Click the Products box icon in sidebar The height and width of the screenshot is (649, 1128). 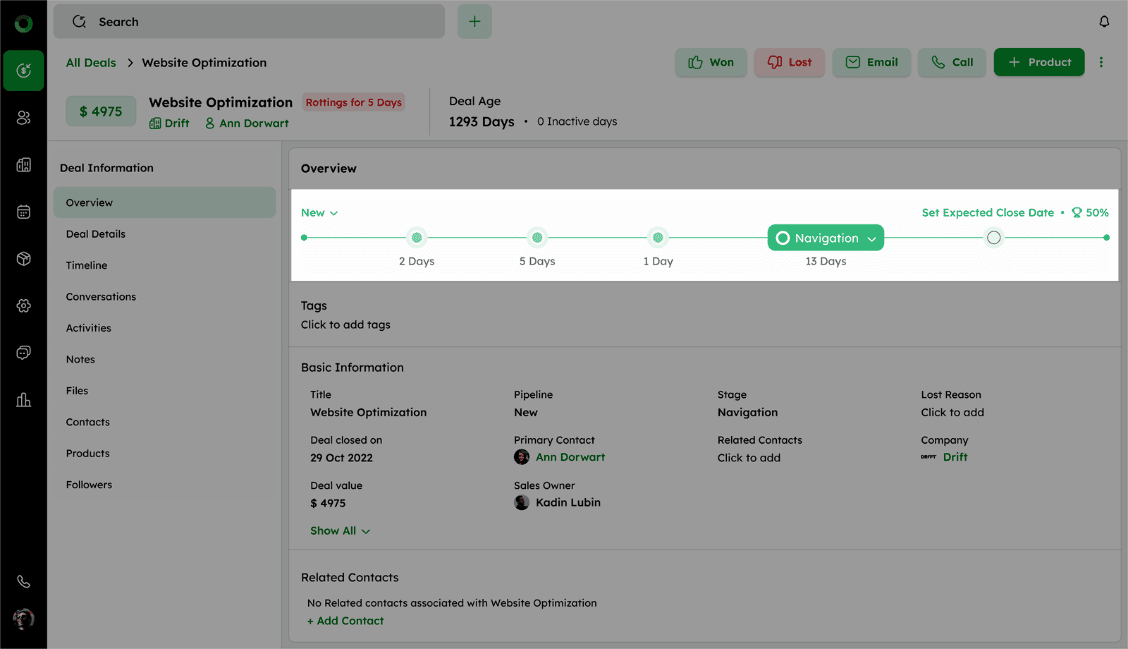23,259
